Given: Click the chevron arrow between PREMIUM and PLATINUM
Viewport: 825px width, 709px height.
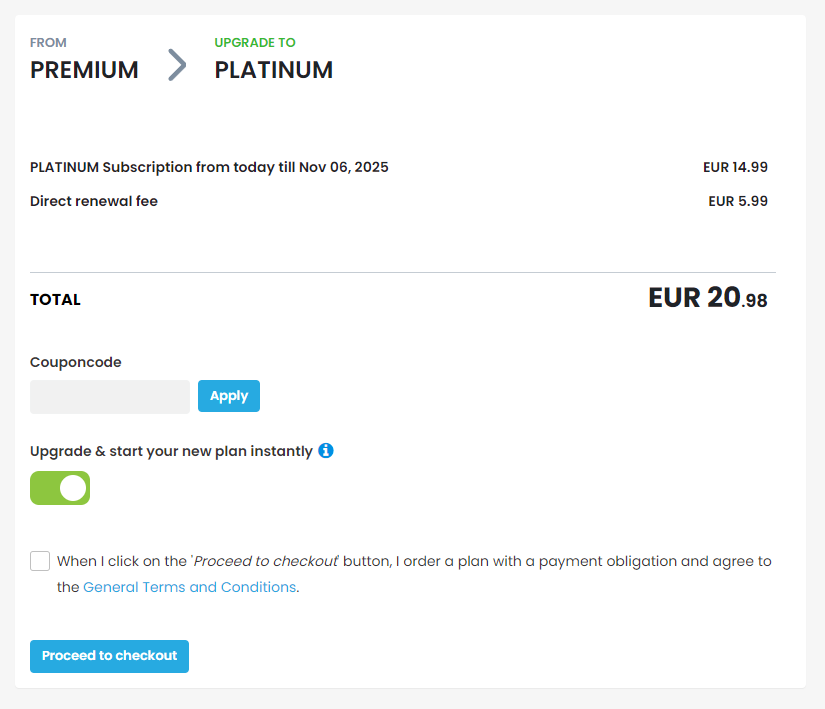Looking at the screenshot, I should click(x=177, y=65).
